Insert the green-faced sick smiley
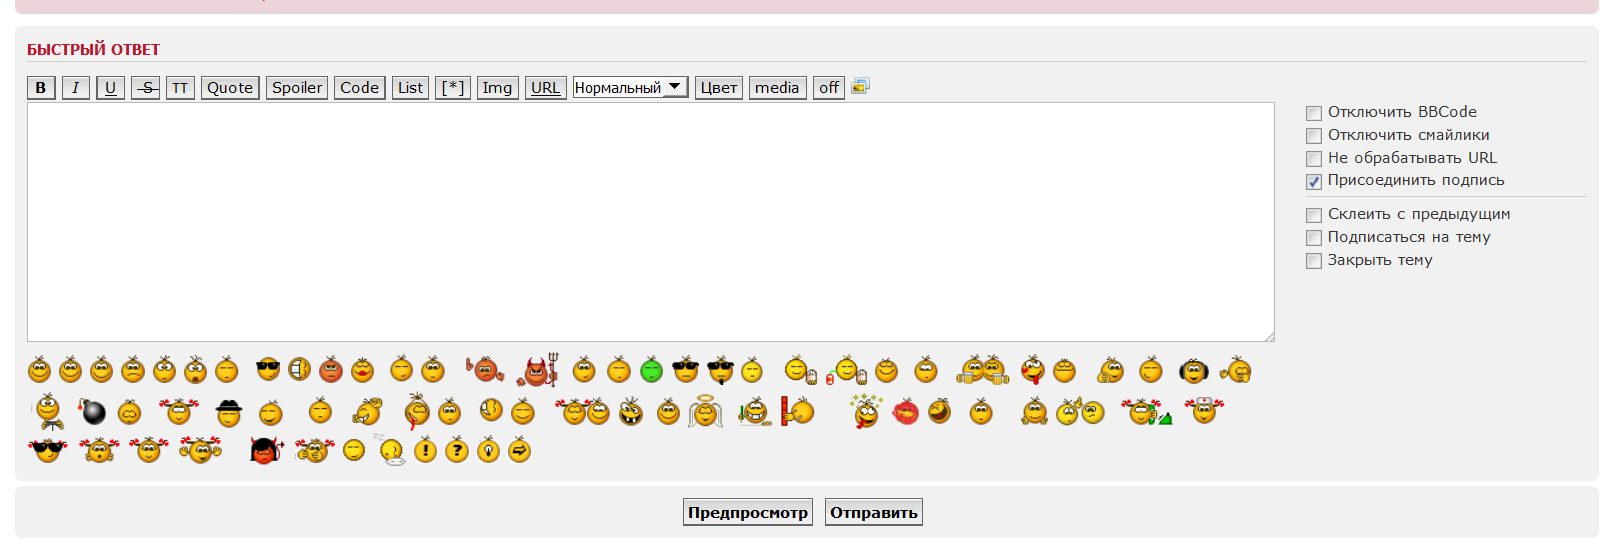Viewport: 1611px width, 556px height. 651,371
